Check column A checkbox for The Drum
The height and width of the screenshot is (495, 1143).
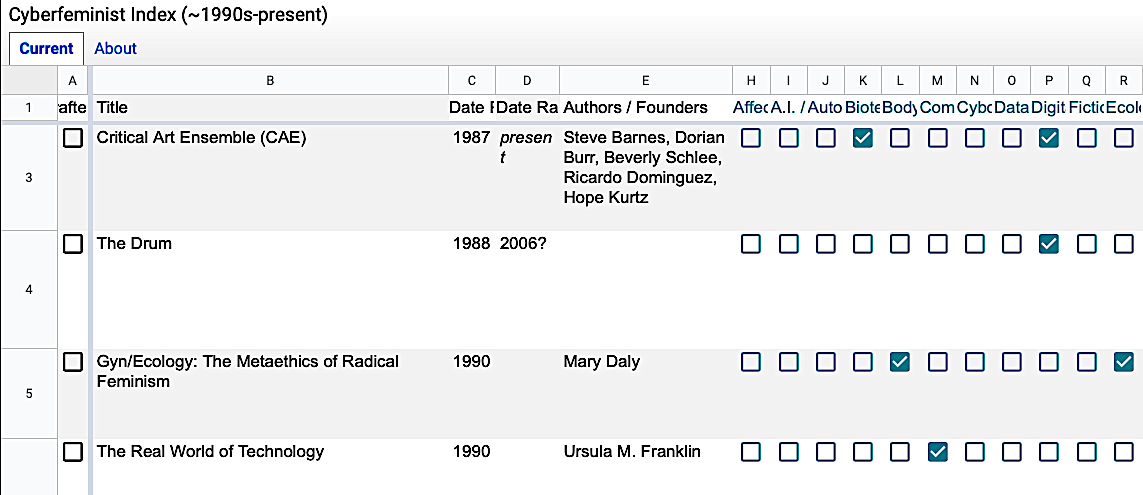coord(73,244)
